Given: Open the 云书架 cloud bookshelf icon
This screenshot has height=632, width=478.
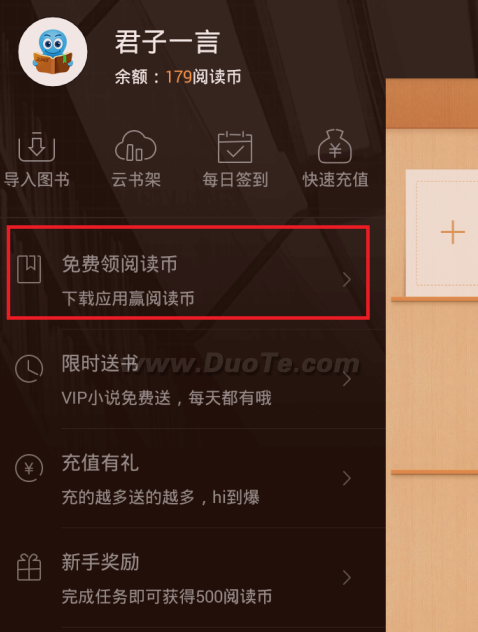Looking at the screenshot, I should (x=136, y=146).
